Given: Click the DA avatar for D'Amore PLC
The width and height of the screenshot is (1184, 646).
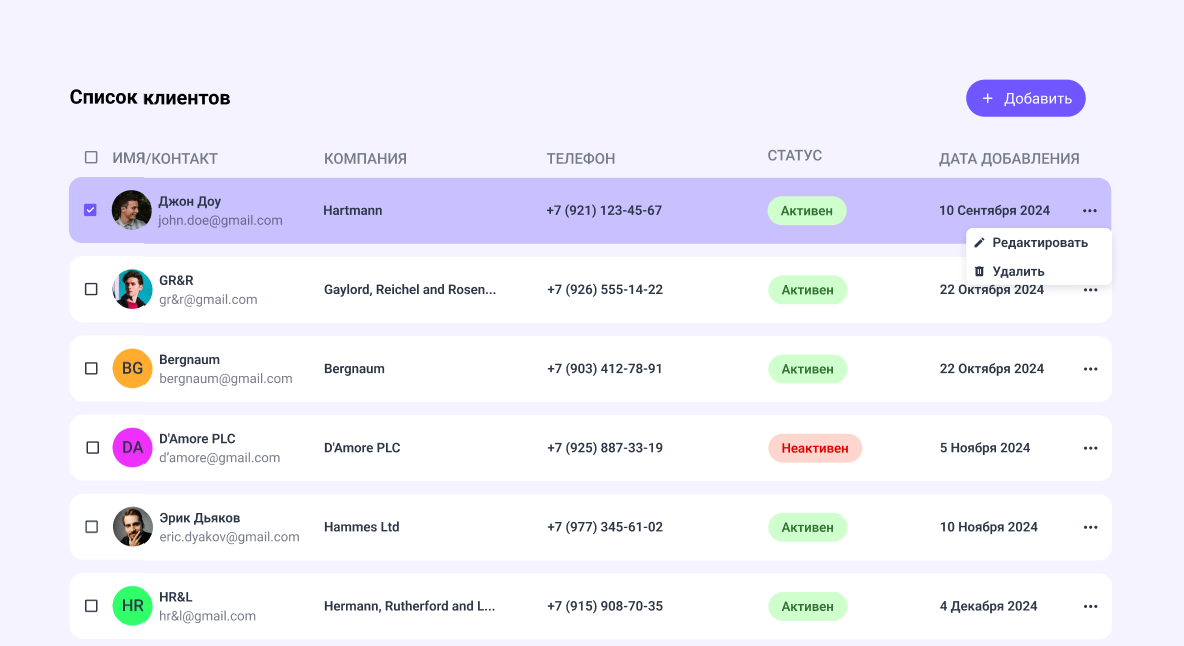Looking at the screenshot, I should coord(132,448).
